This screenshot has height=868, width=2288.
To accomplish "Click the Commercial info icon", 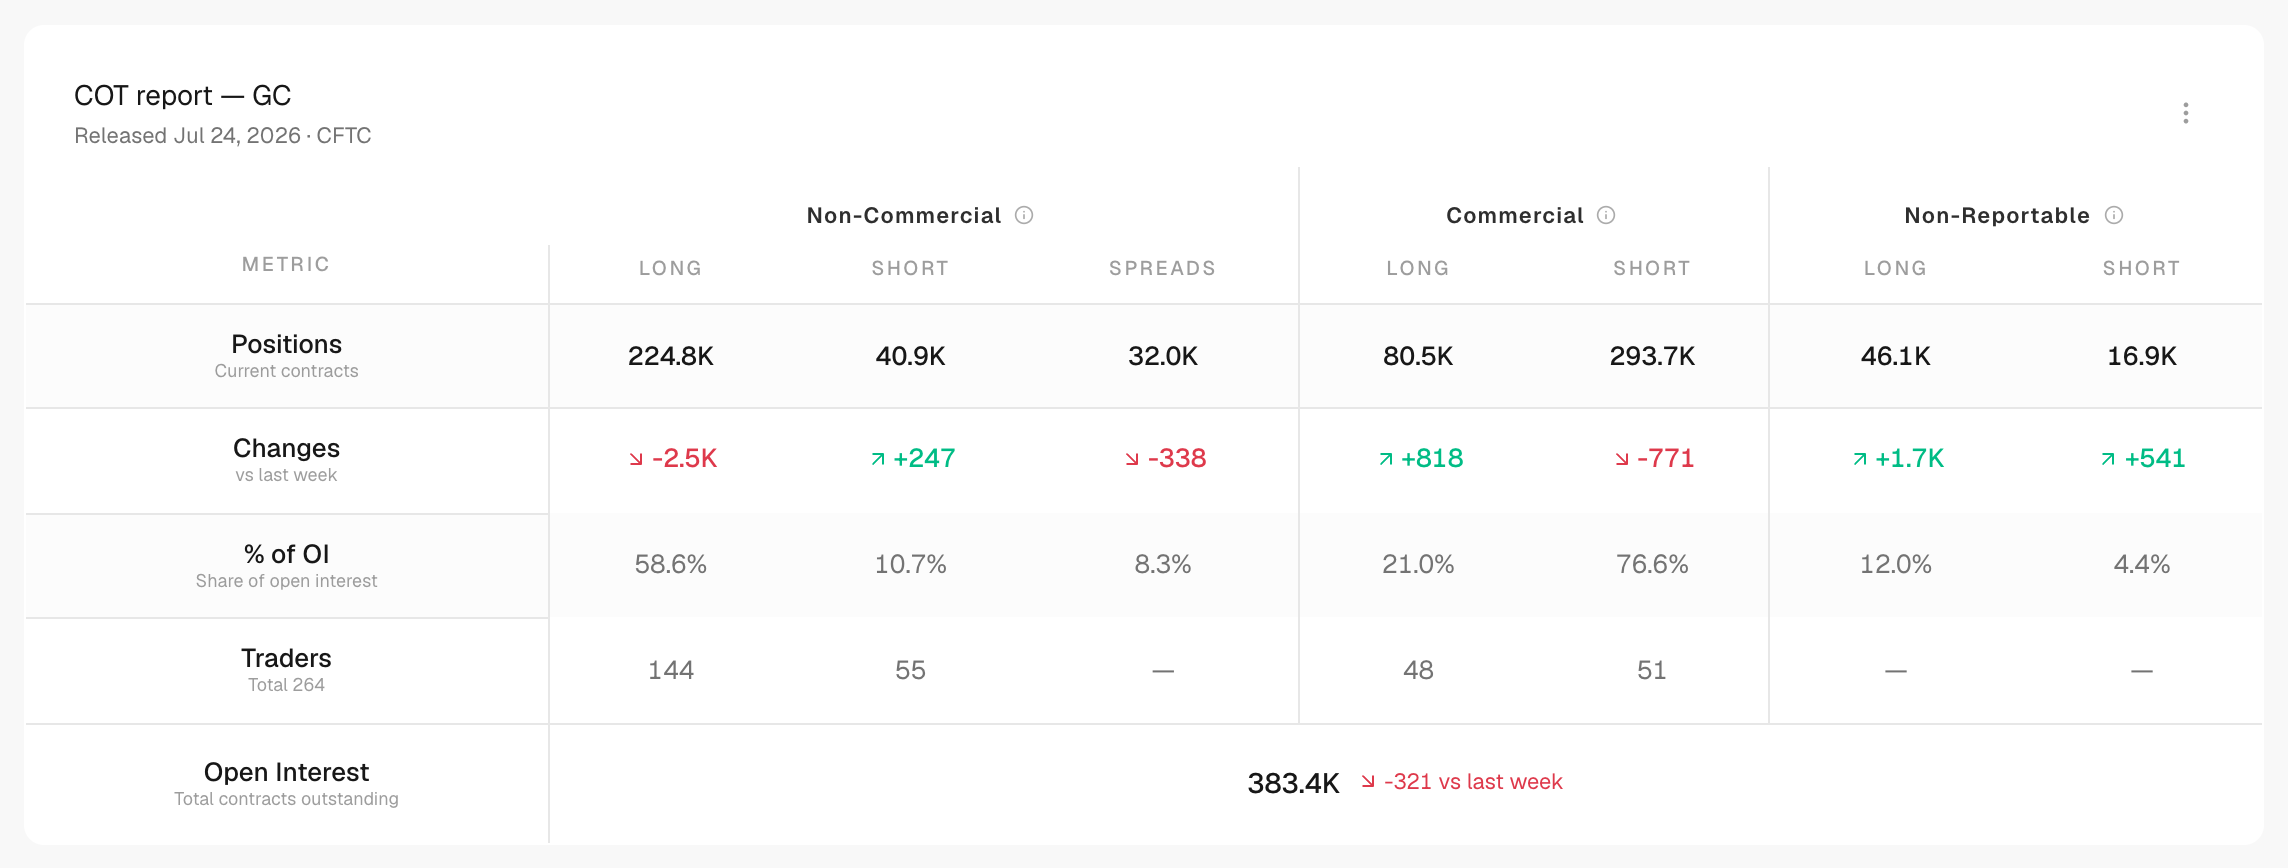I will (x=1606, y=215).
